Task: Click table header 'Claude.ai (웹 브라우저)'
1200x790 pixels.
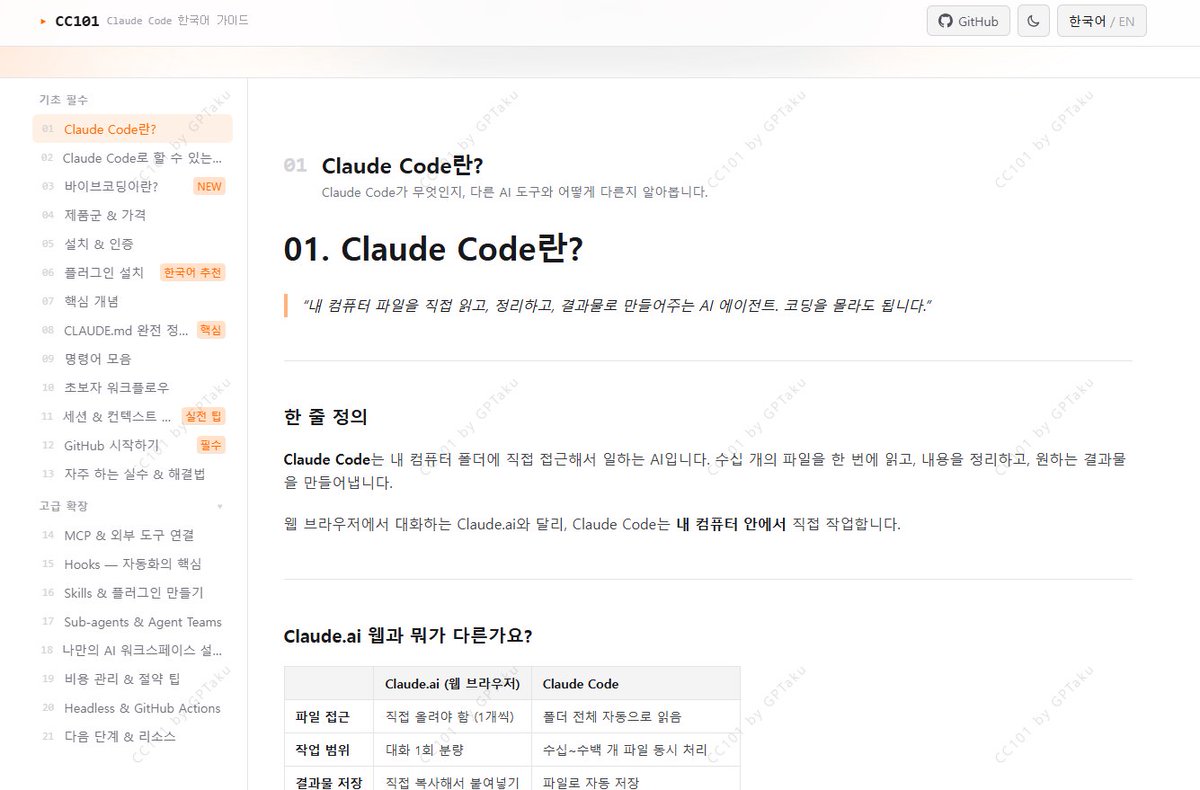Action: click(x=452, y=684)
